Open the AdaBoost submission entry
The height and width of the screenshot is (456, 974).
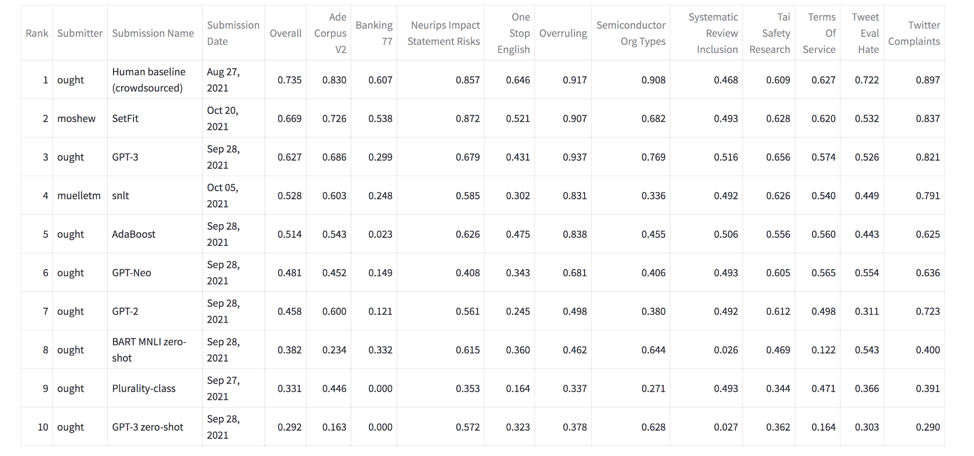[x=134, y=234]
